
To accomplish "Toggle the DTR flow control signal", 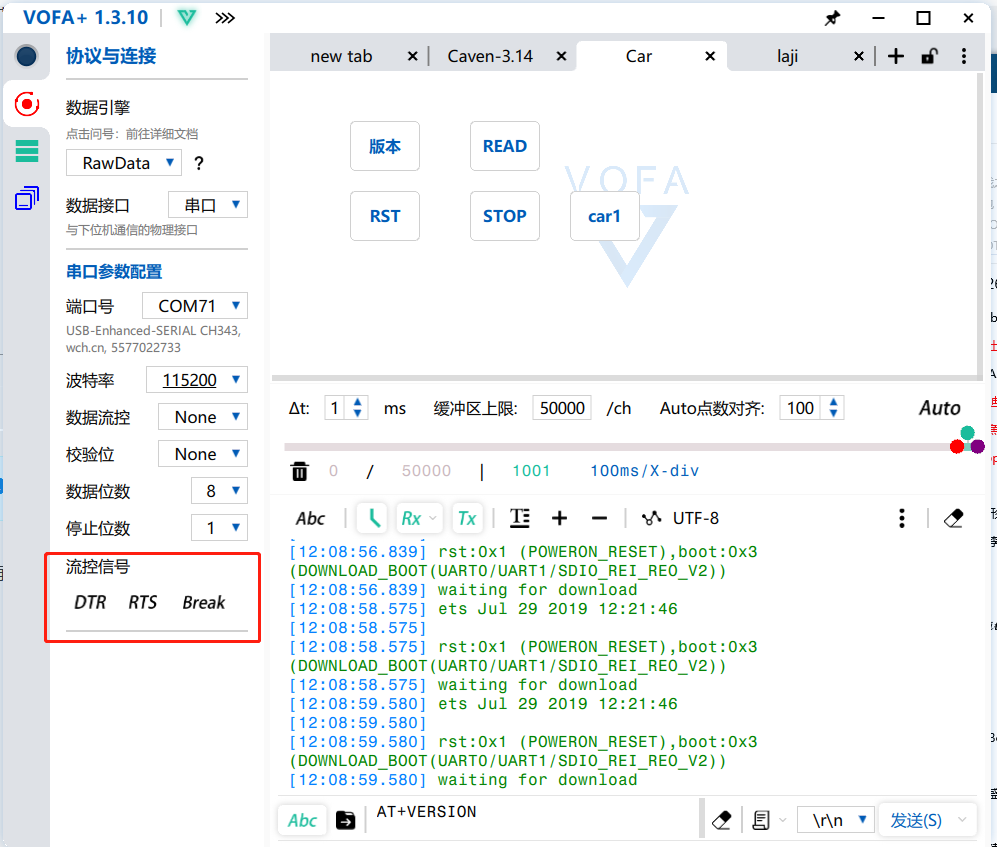I will pyautogui.click(x=90, y=603).
